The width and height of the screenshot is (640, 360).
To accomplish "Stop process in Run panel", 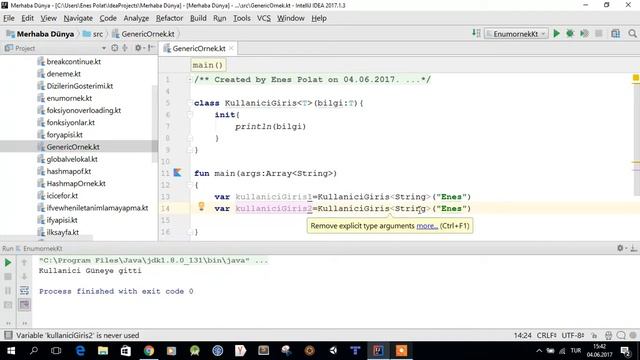I will [8, 277].
